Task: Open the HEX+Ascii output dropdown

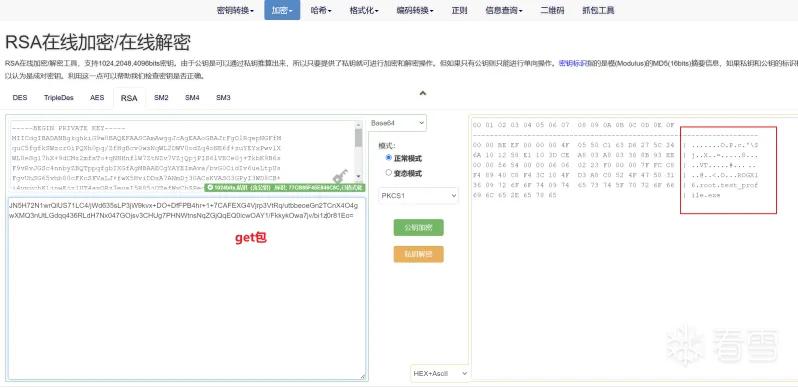Action: click(x=440, y=373)
